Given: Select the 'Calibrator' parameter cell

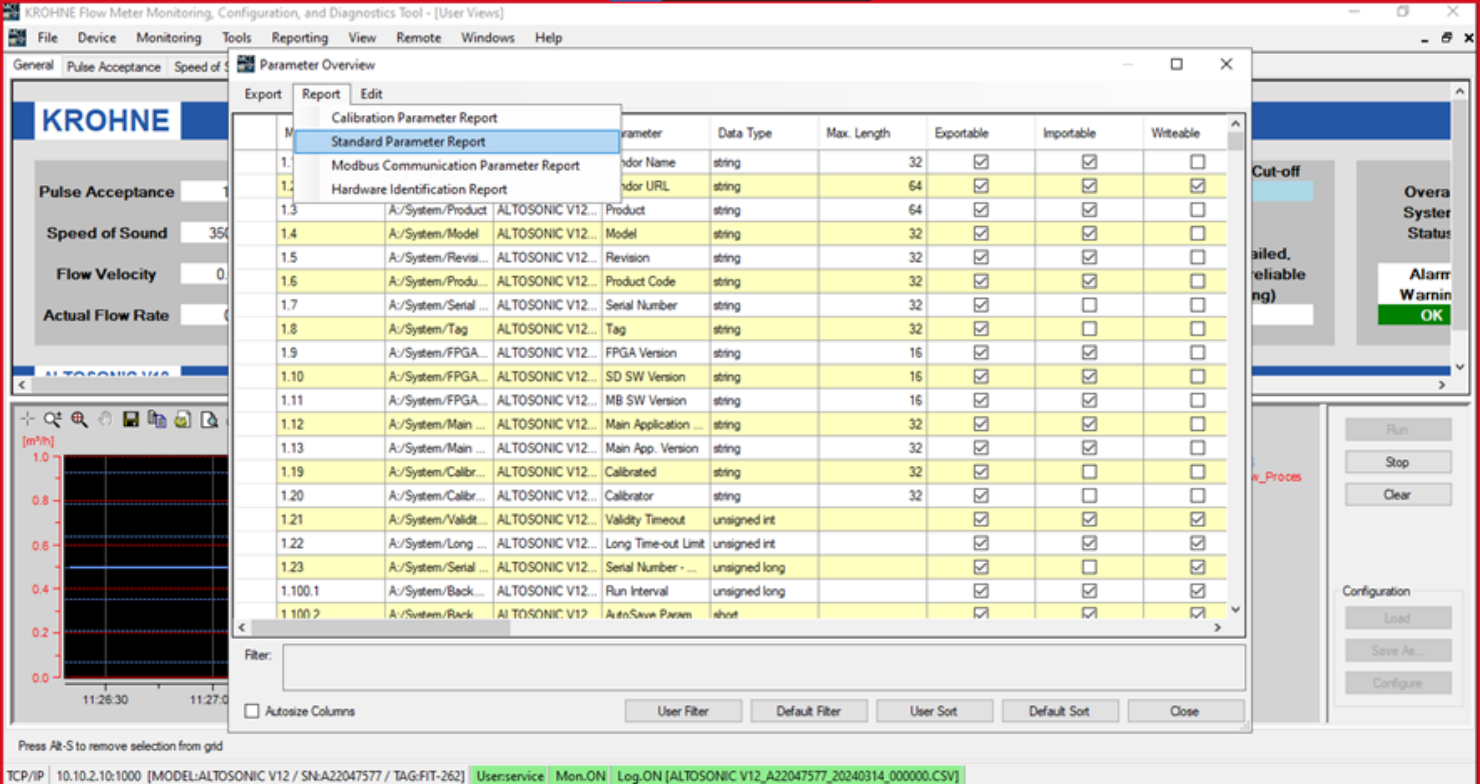Looking at the screenshot, I should point(656,496).
